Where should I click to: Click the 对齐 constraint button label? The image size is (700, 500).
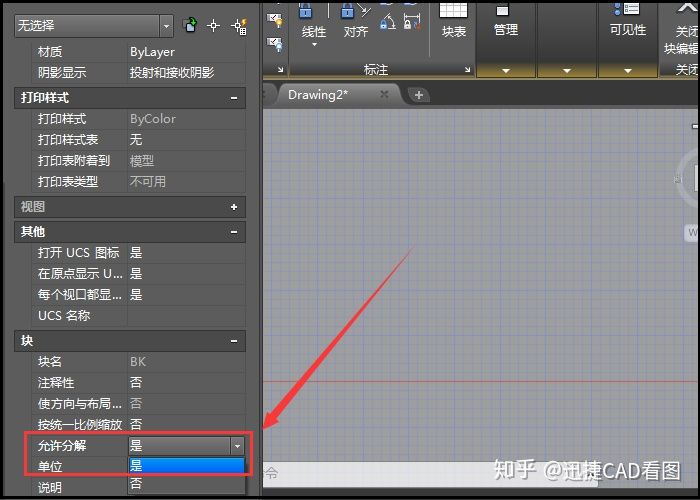(356, 32)
